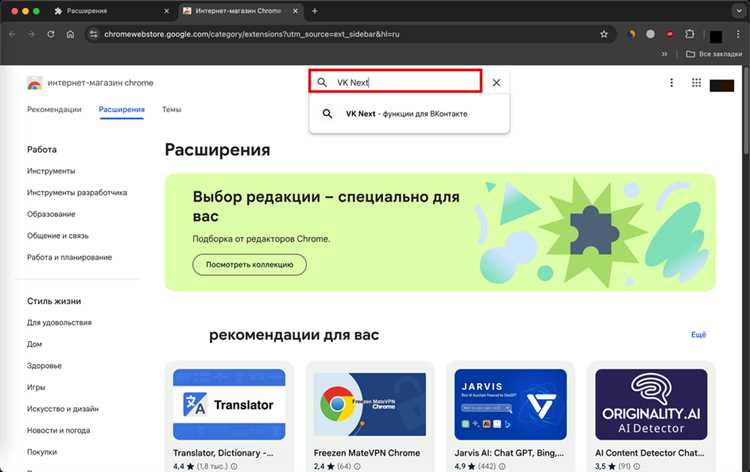The width and height of the screenshot is (750, 472).
Task: Clear the search field with the X
Action: click(496, 83)
